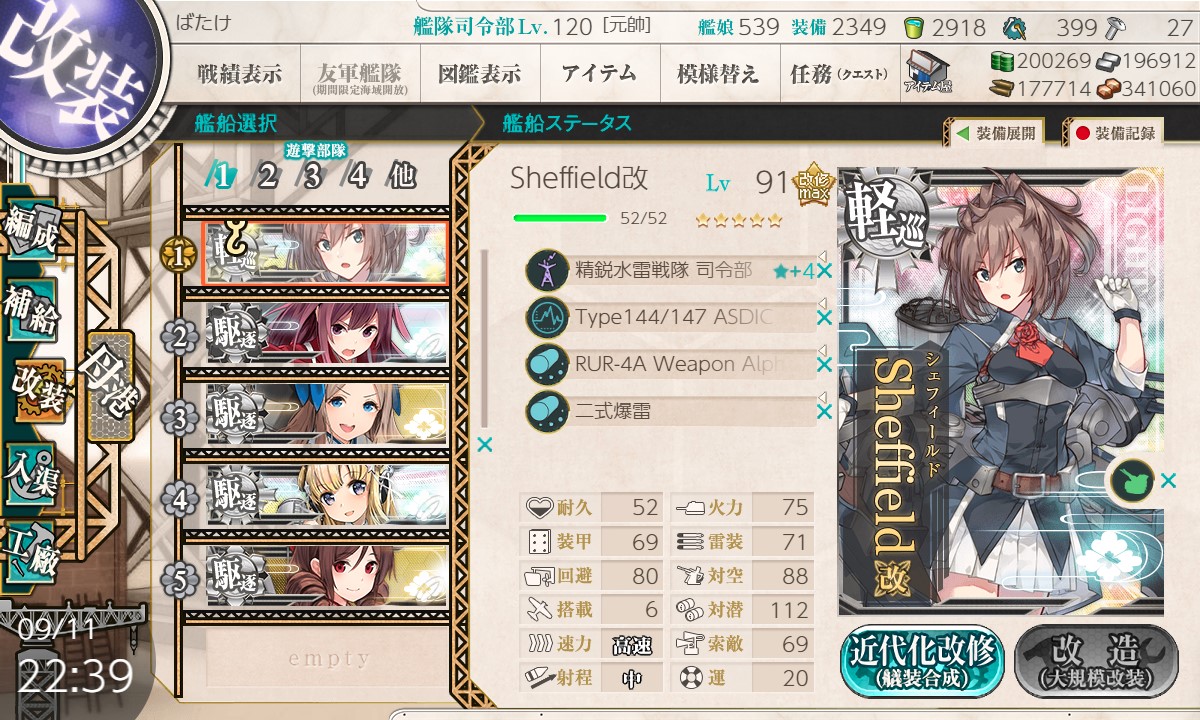Remove the RUR-4A Weapon Alpha equipment
The height and width of the screenshot is (720, 1200).
point(824,364)
